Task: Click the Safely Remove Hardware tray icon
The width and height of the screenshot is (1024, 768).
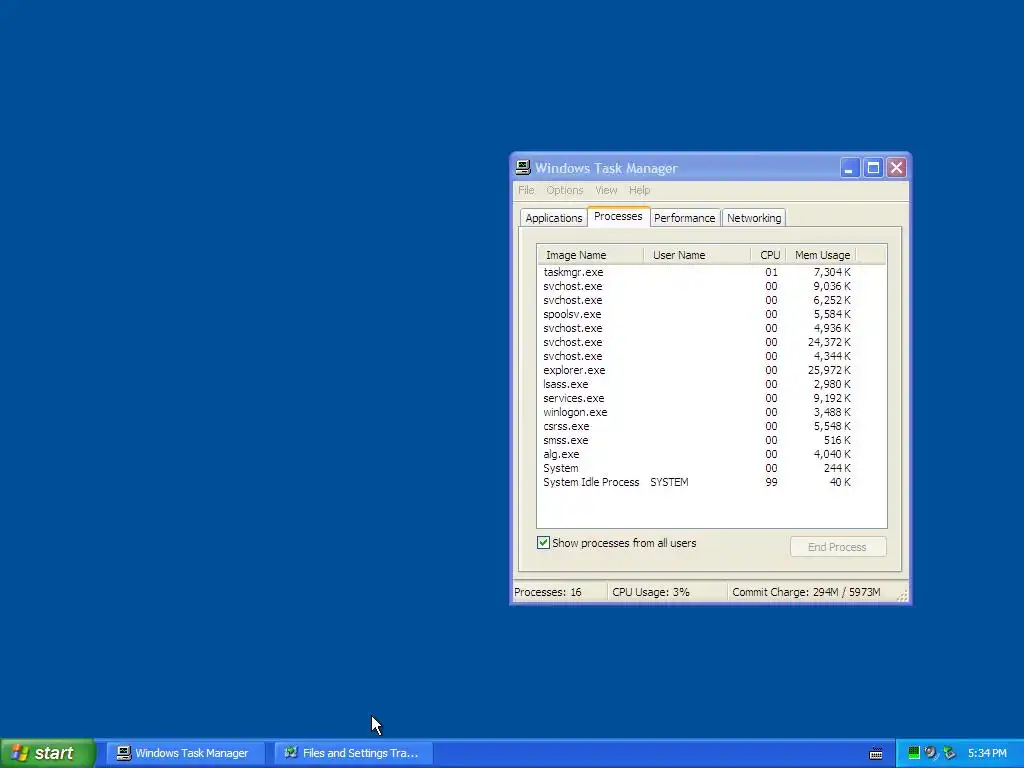Action: tap(949, 753)
